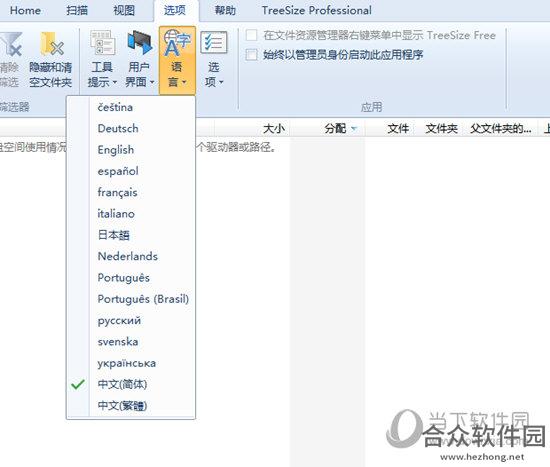
Task: Switch to the Home tab
Action: click(x=25, y=11)
